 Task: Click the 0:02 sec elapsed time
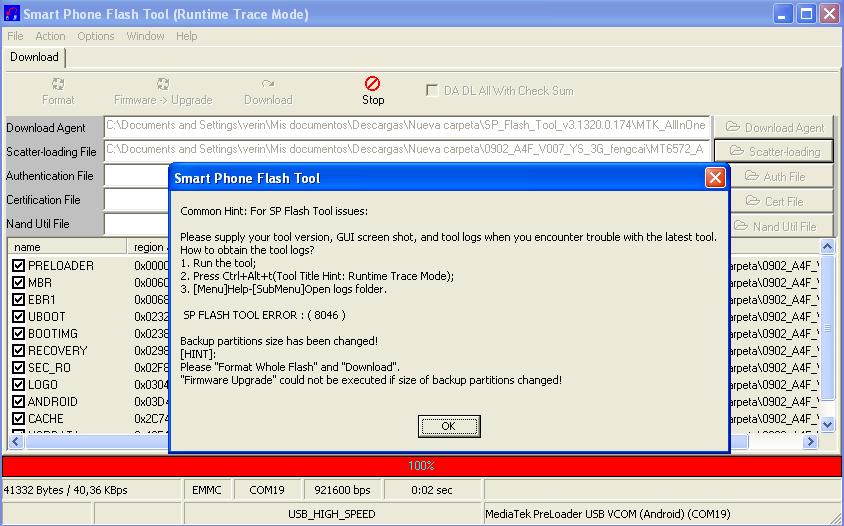click(432, 490)
